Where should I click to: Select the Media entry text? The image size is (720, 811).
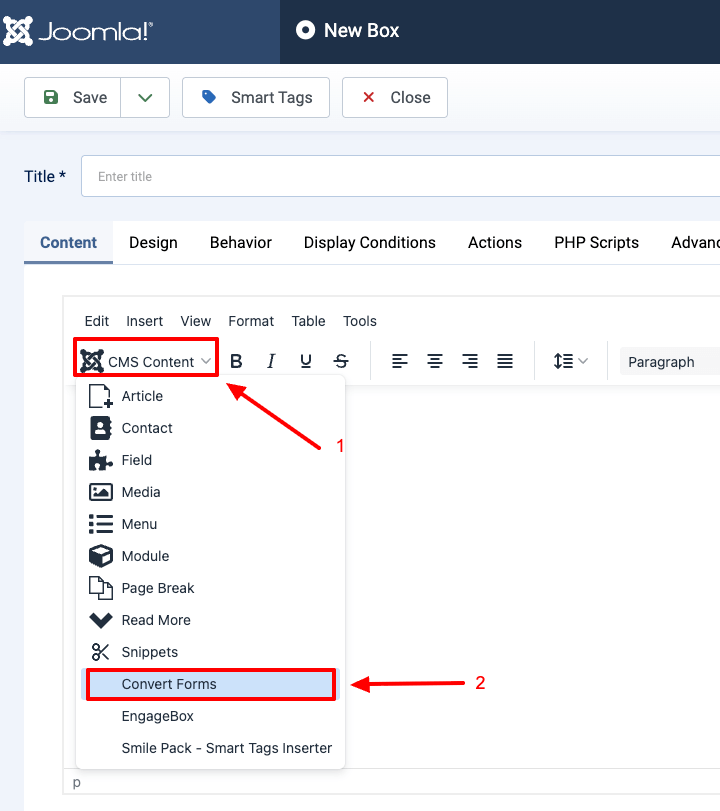click(x=141, y=492)
